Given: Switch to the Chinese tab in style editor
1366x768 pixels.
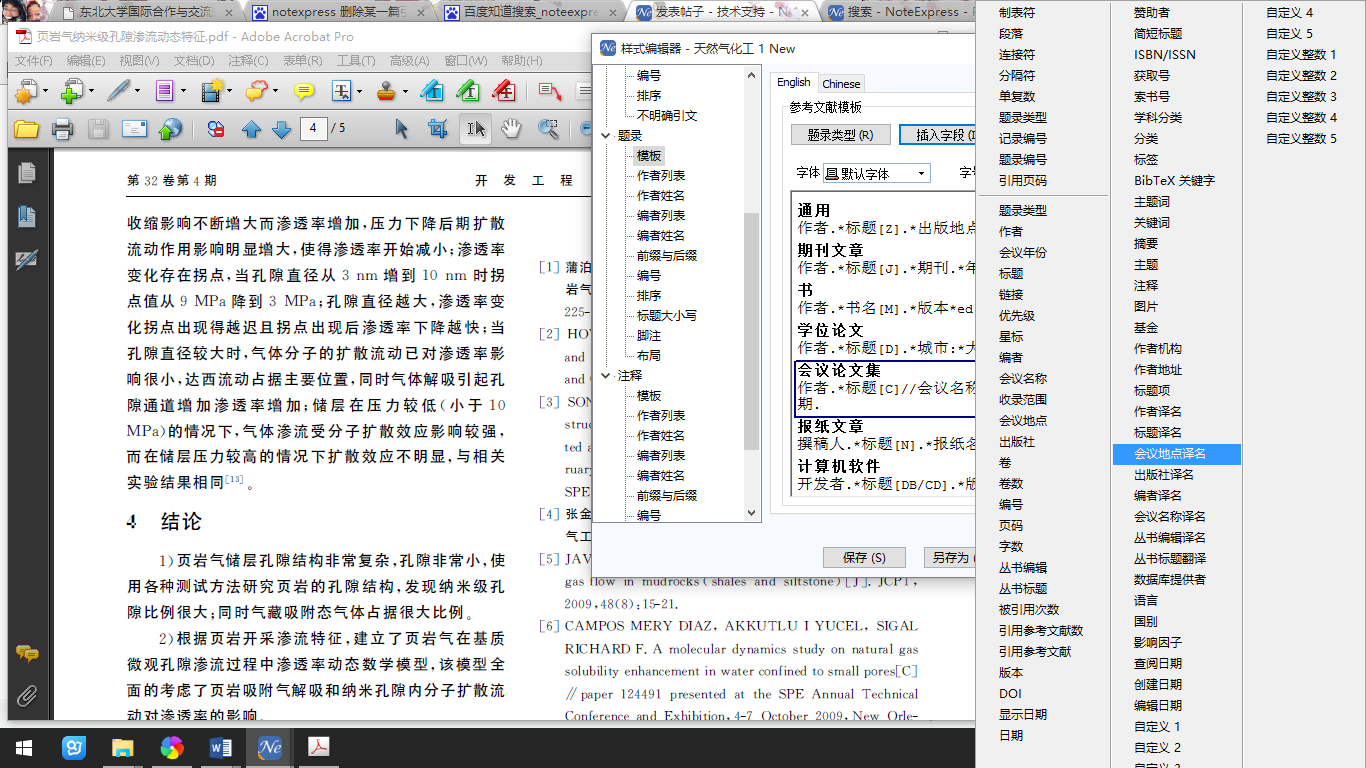Looking at the screenshot, I should click(x=841, y=83).
